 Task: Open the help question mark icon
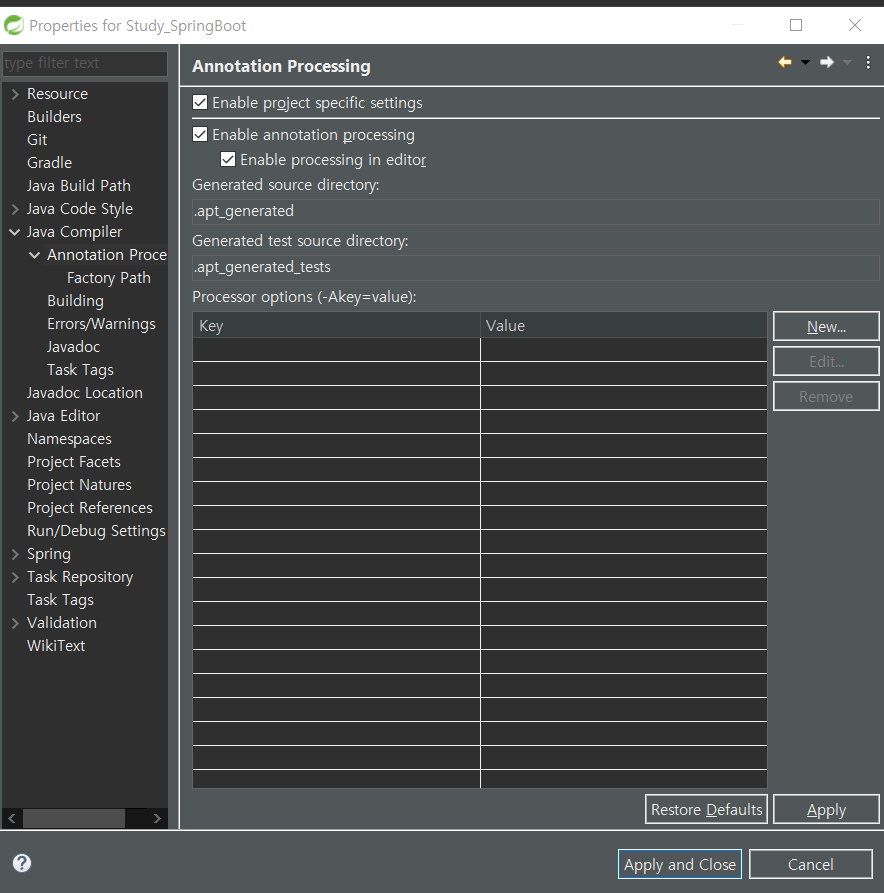[22, 863]
